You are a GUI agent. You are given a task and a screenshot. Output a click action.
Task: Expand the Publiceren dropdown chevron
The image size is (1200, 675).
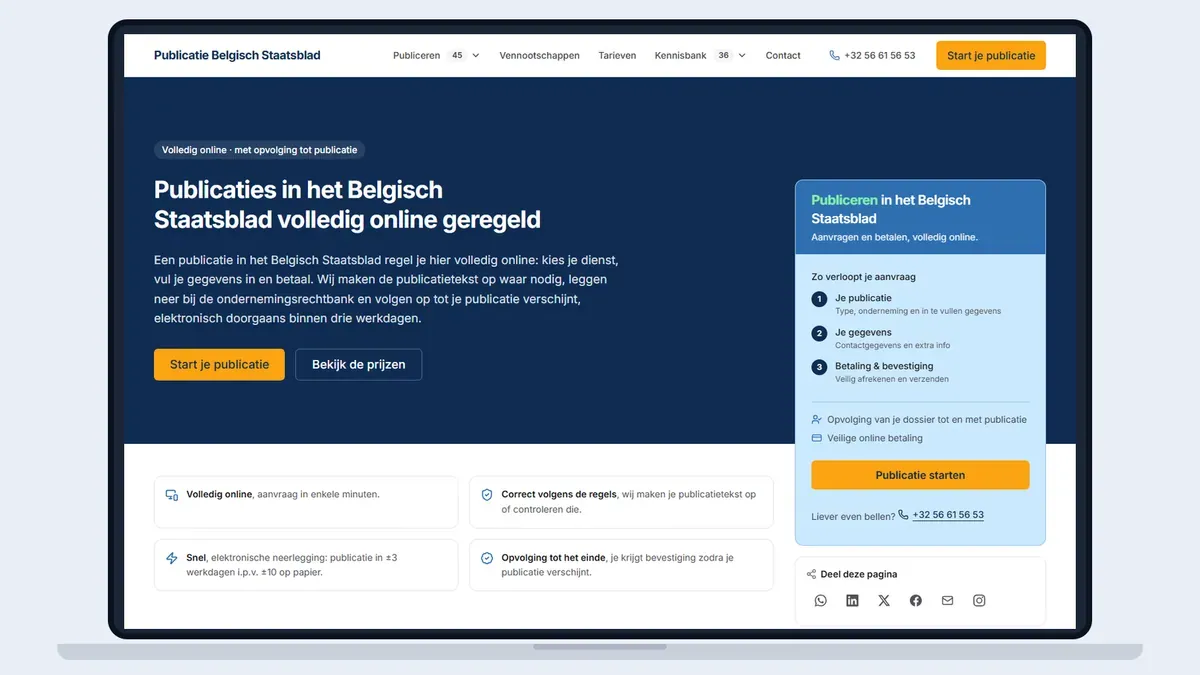(476, 56)
